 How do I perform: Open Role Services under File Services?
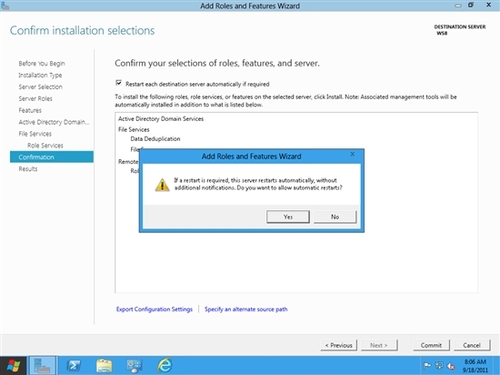(45, 145)
